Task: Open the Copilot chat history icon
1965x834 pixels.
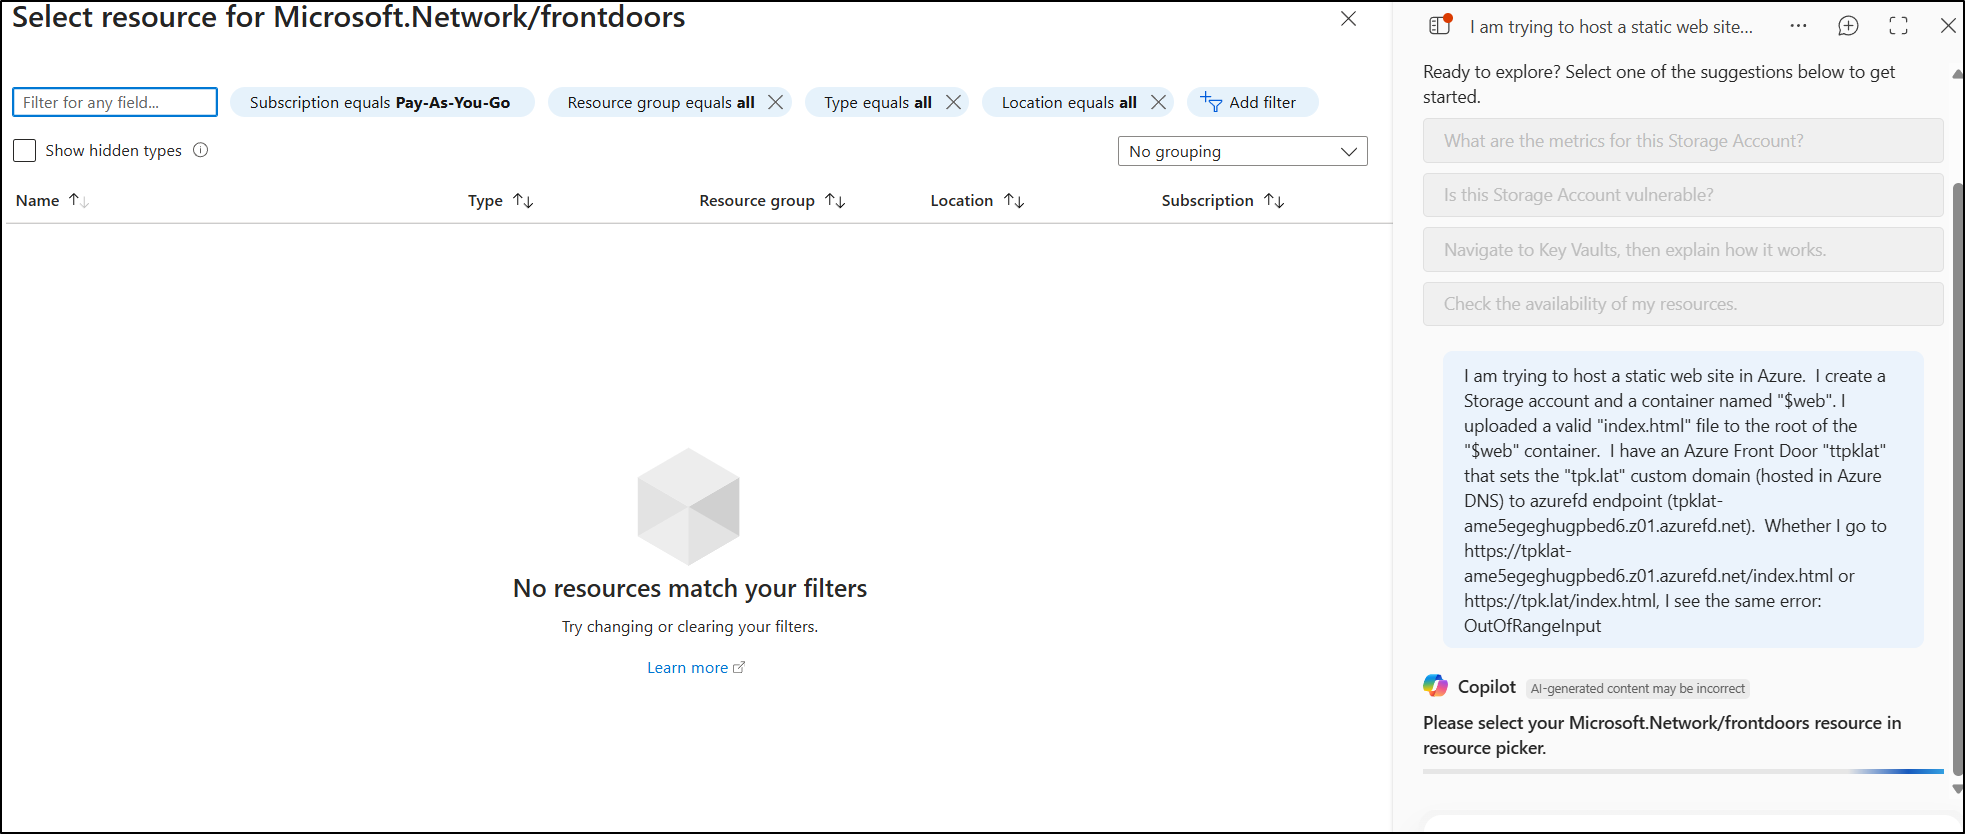Action: [1440, 26]
